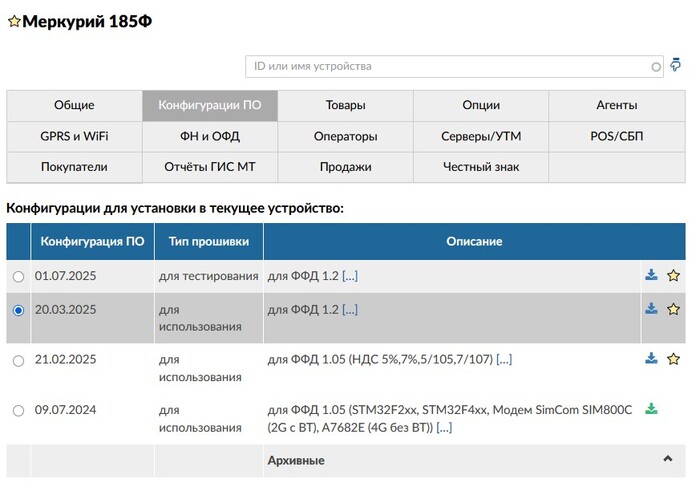Click the pin icon right of the search field

pos(677,66)
